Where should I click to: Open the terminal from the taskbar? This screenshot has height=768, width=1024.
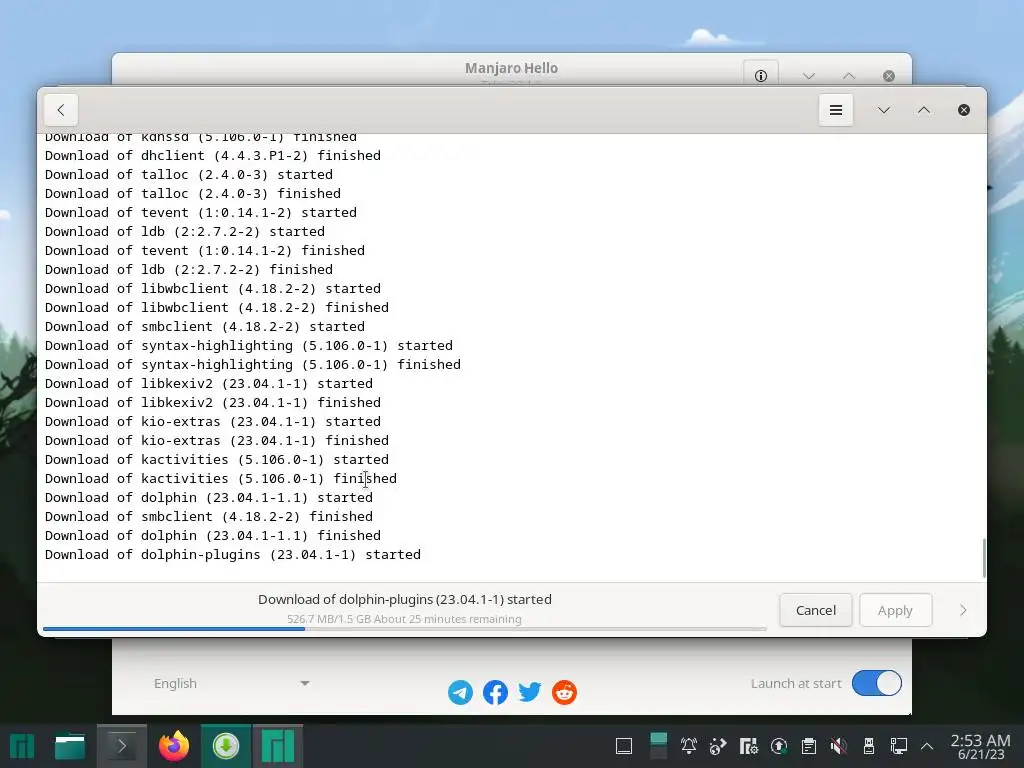click(122, 746)
